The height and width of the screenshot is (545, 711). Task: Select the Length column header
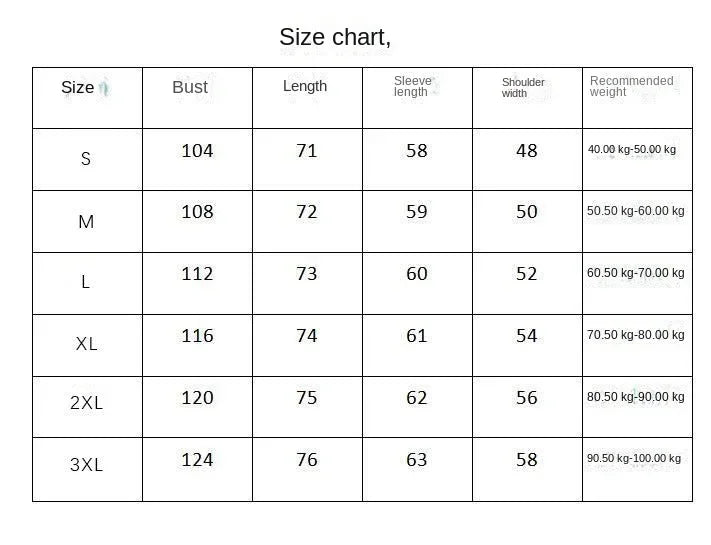click(x=305, y=86)
